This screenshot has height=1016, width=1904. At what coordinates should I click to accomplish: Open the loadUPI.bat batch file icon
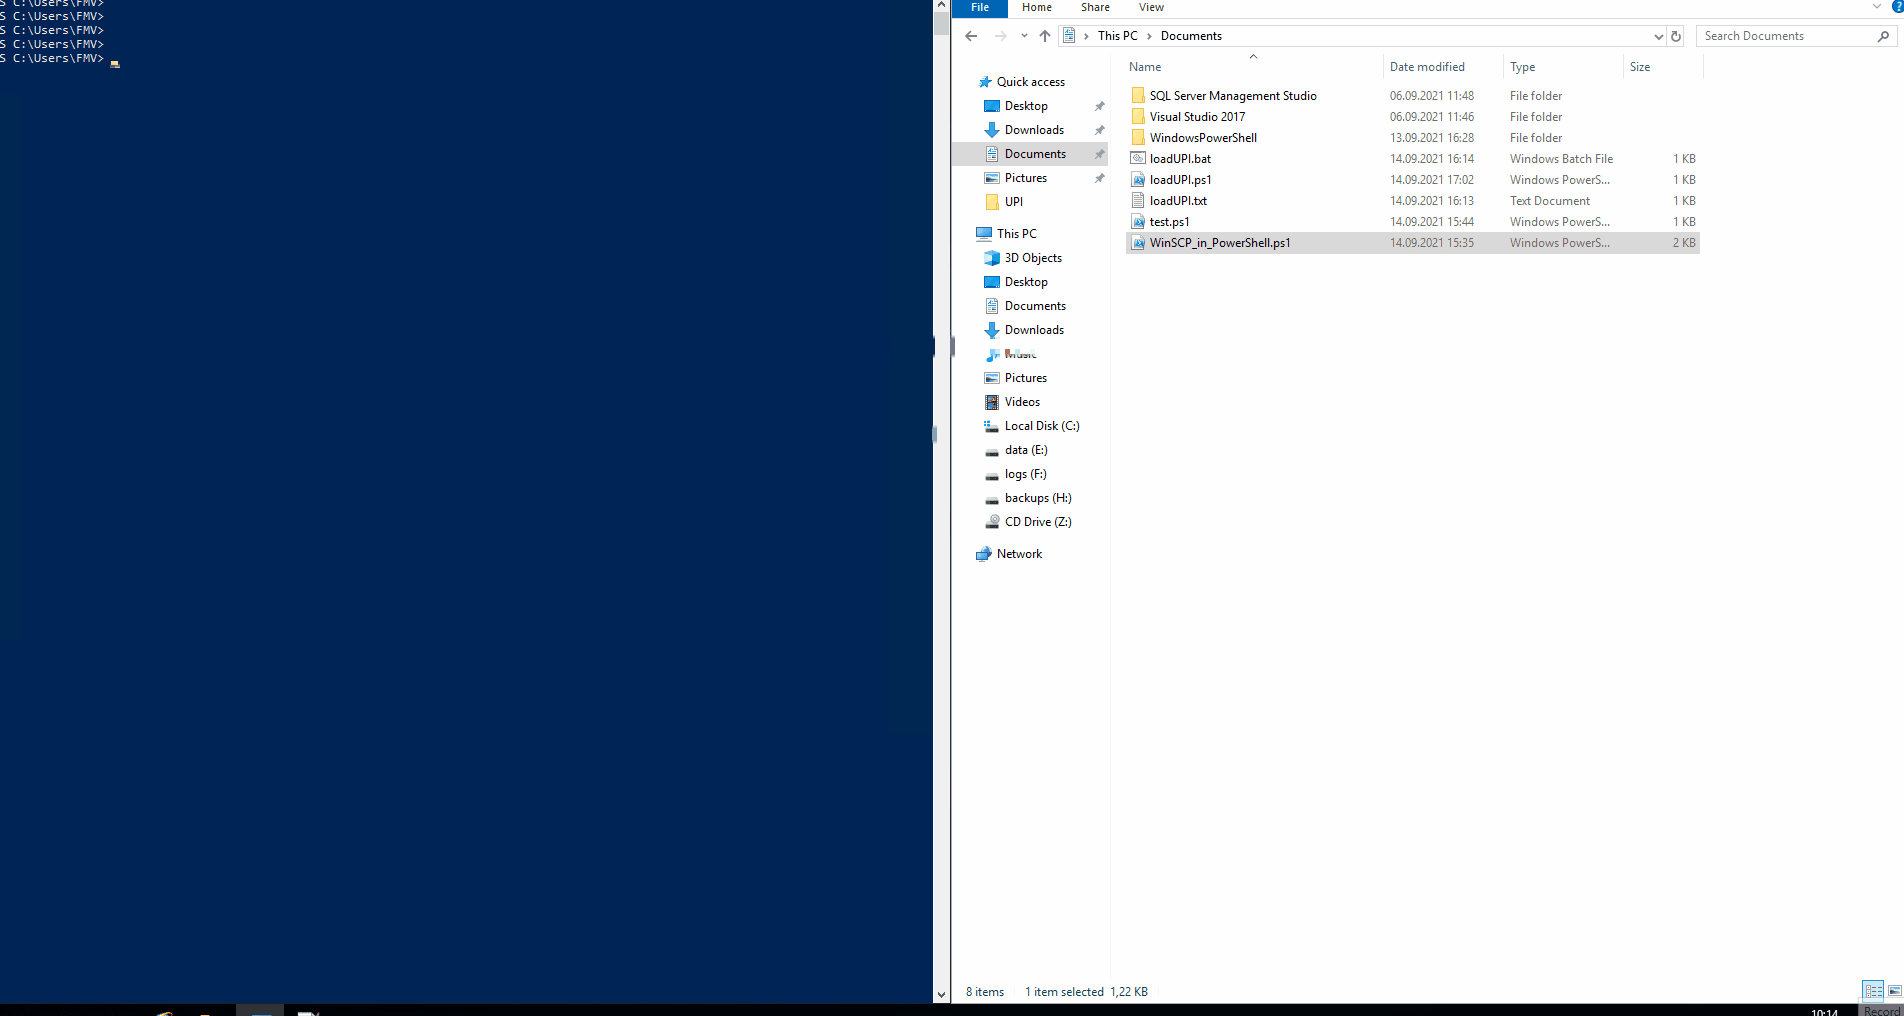[1138, 159]
